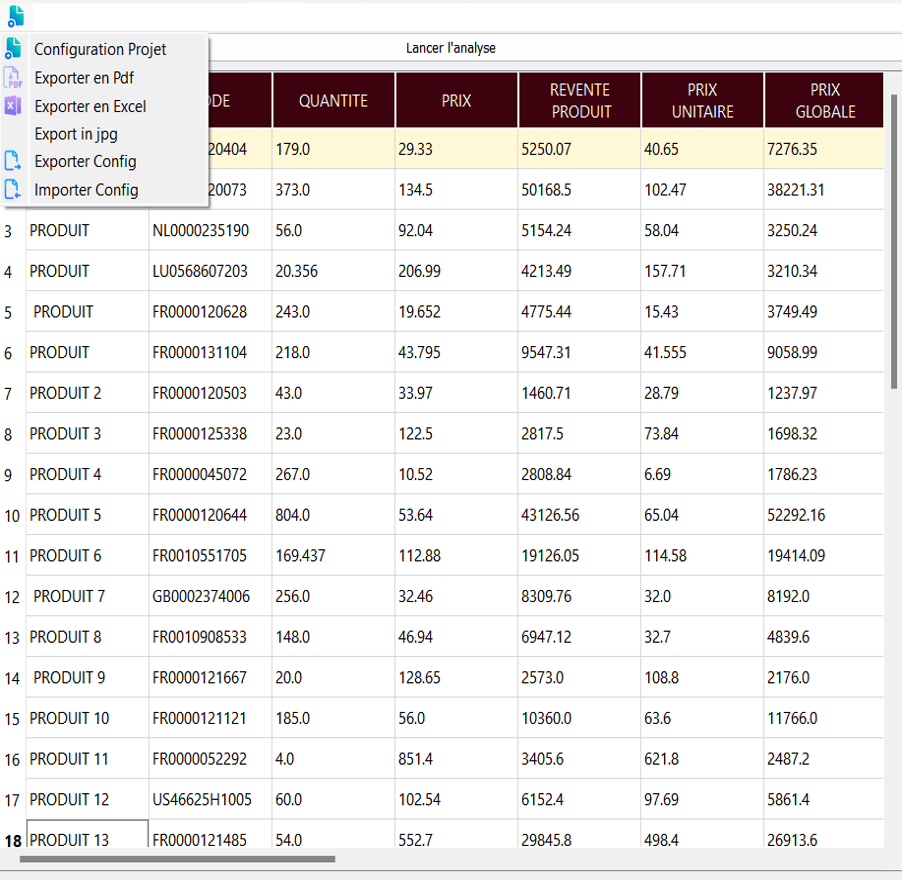
Task: Click the horizontal scrollbar at table bottom
Action: (x=178, y=858)
